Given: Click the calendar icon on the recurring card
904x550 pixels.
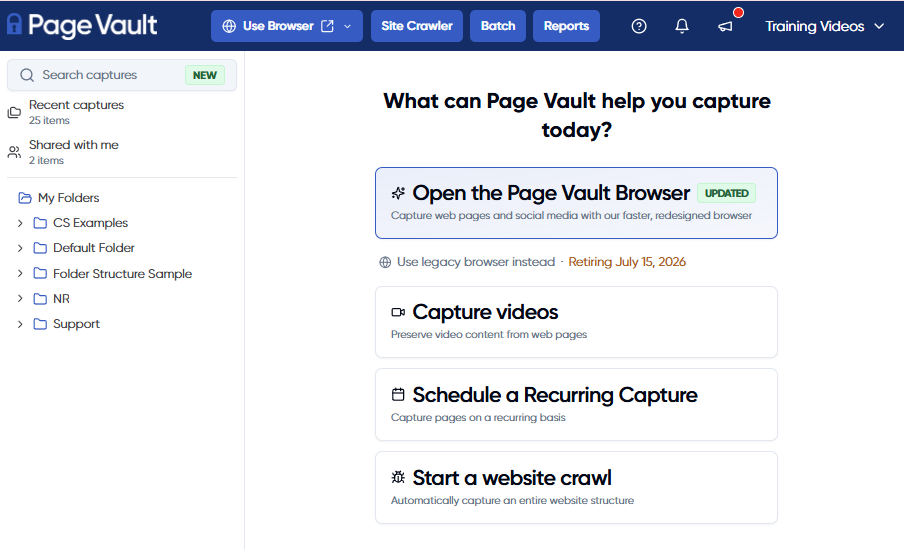Looking at the screenshot, I should (x=398, y=394).
